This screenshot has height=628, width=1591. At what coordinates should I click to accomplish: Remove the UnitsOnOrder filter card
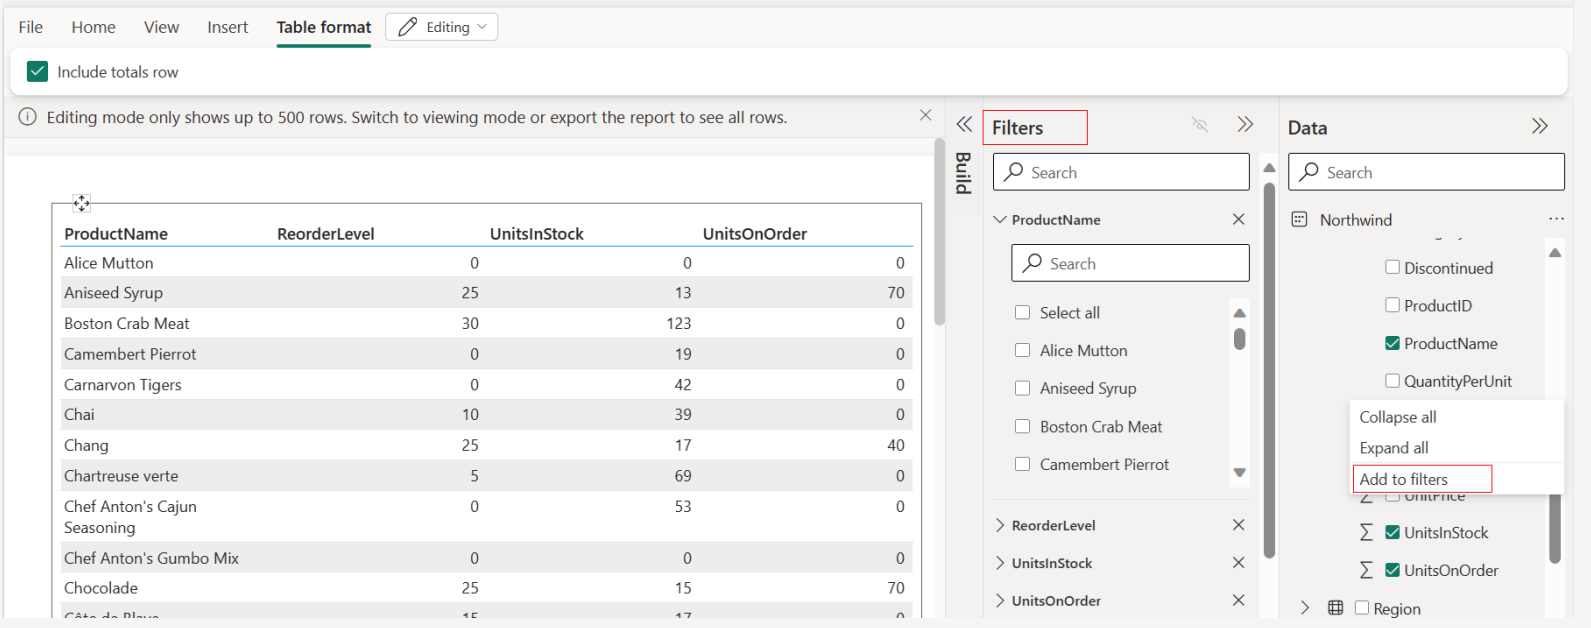click(x=1239, y=600)
